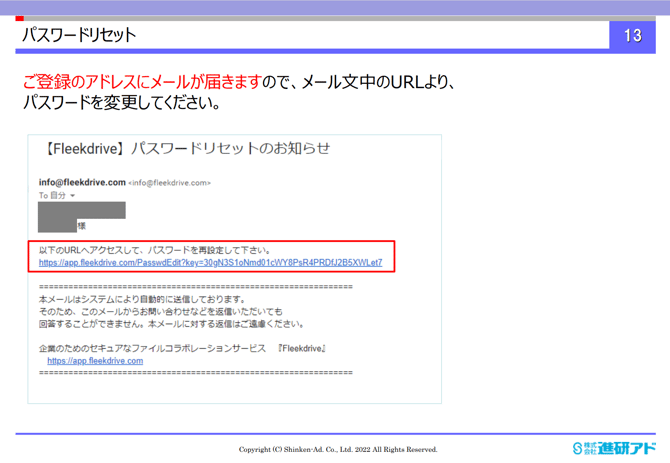Open the https://app.fleekdrive.com footer link
The image size is (670, 463).
[95, 361]
